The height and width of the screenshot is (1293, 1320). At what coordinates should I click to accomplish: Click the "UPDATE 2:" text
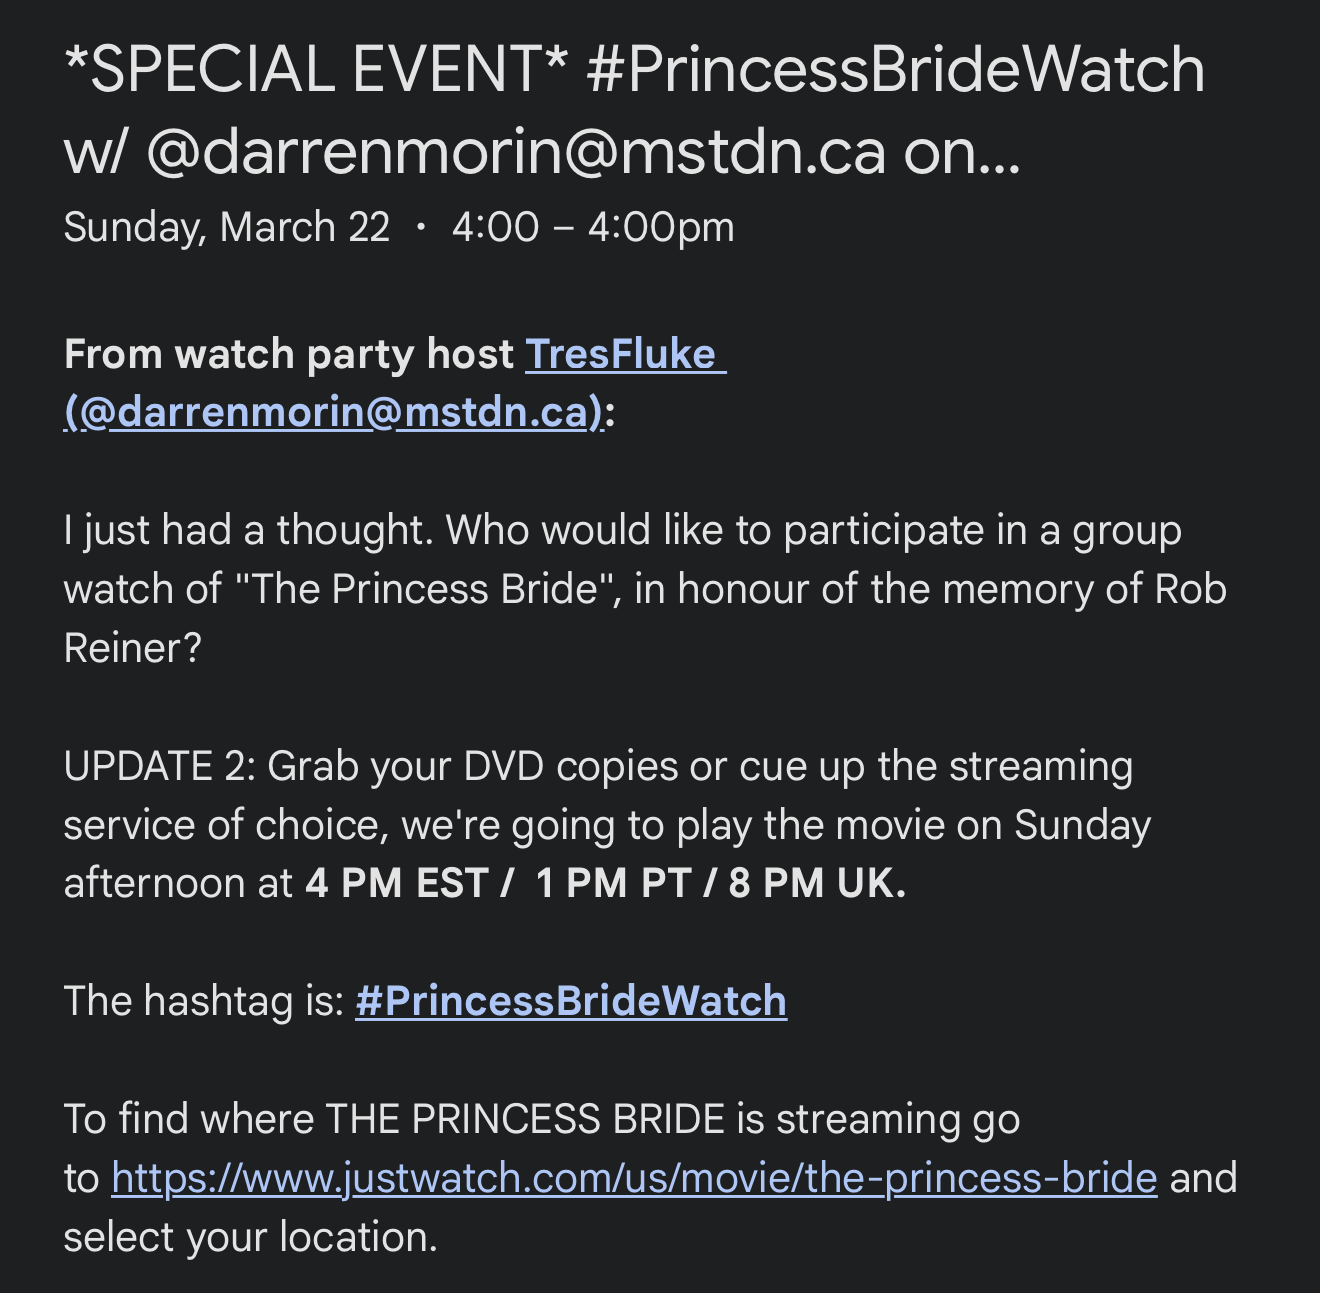(160, 766)
